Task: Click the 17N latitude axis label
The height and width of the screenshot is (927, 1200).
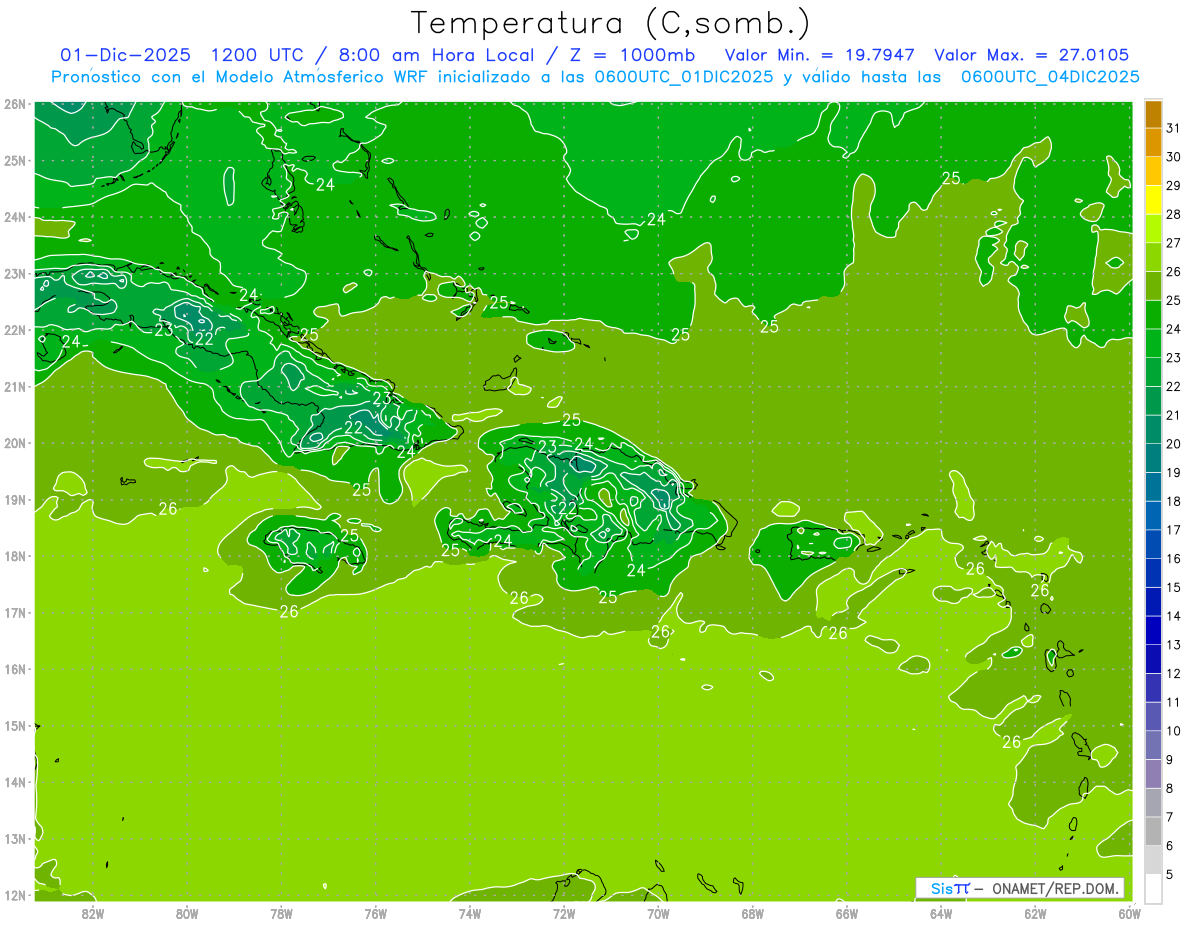Action: (x=15, y=612)
